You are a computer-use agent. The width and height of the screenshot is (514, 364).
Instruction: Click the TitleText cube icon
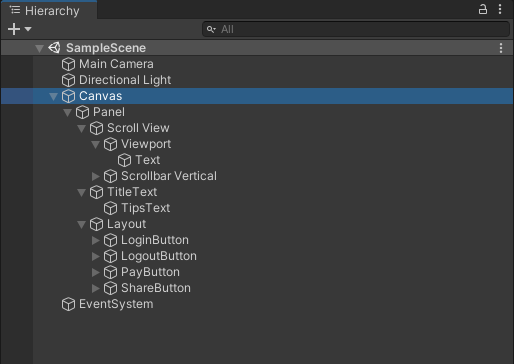pos(96,192)
